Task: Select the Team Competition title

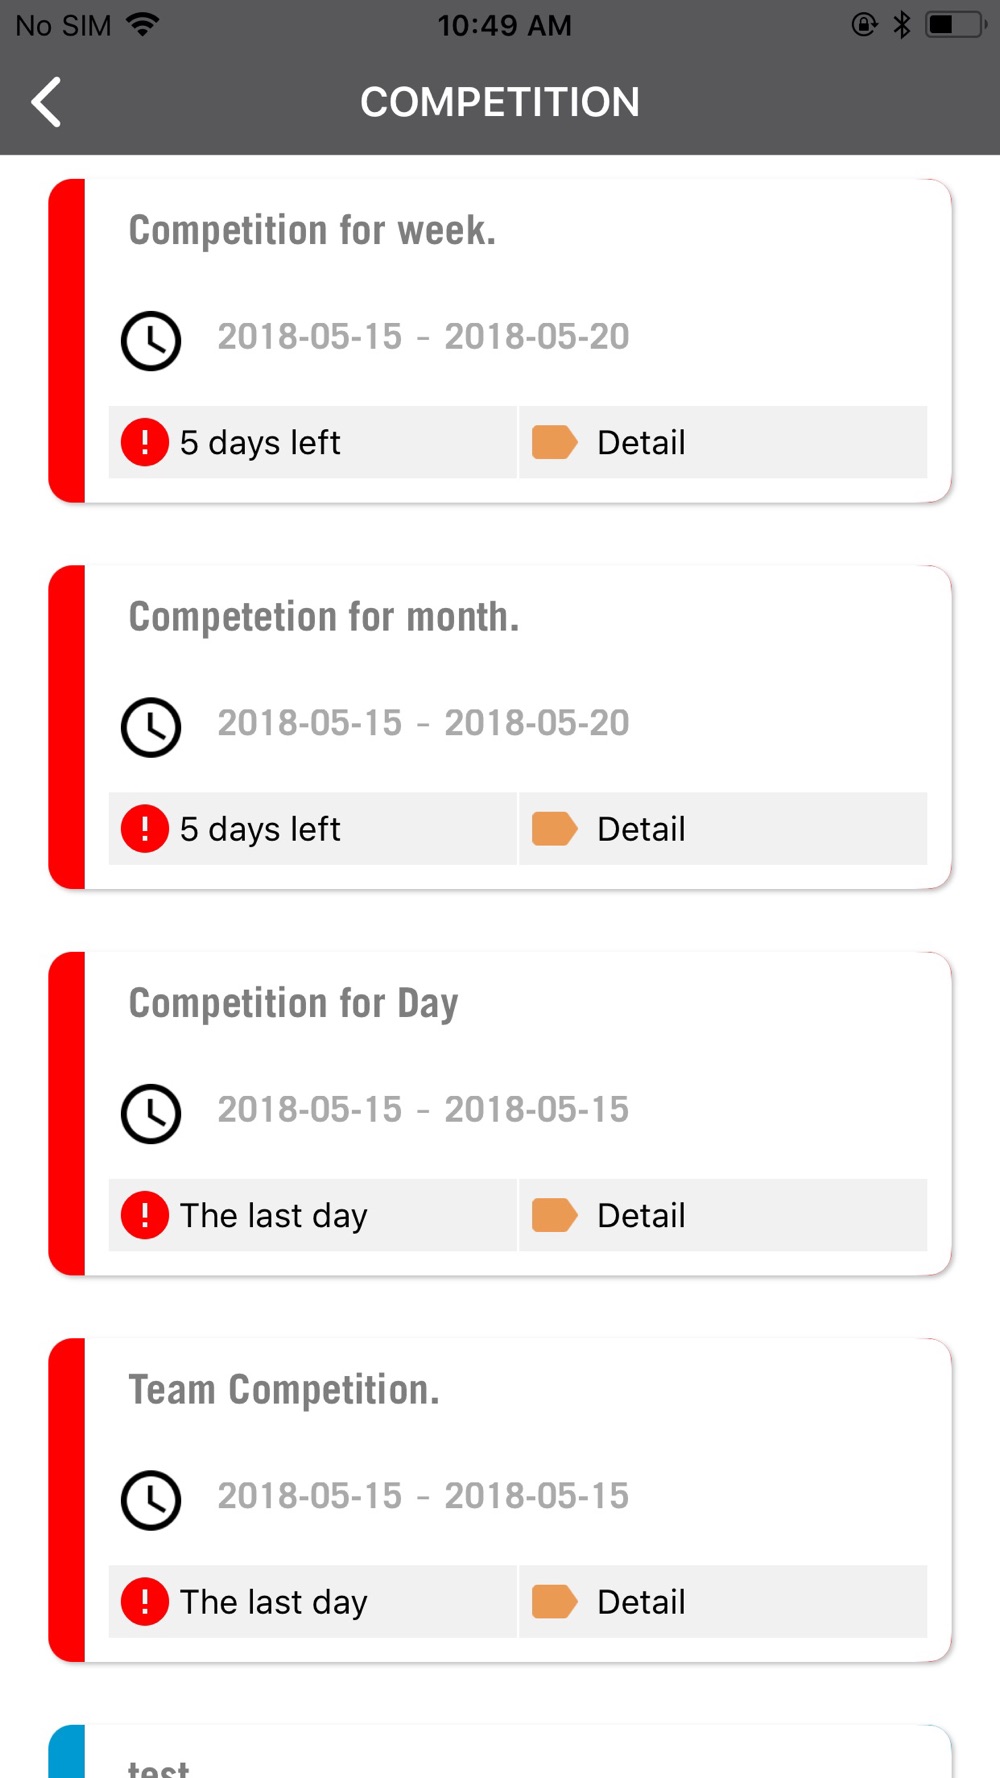Action: 284,1390
